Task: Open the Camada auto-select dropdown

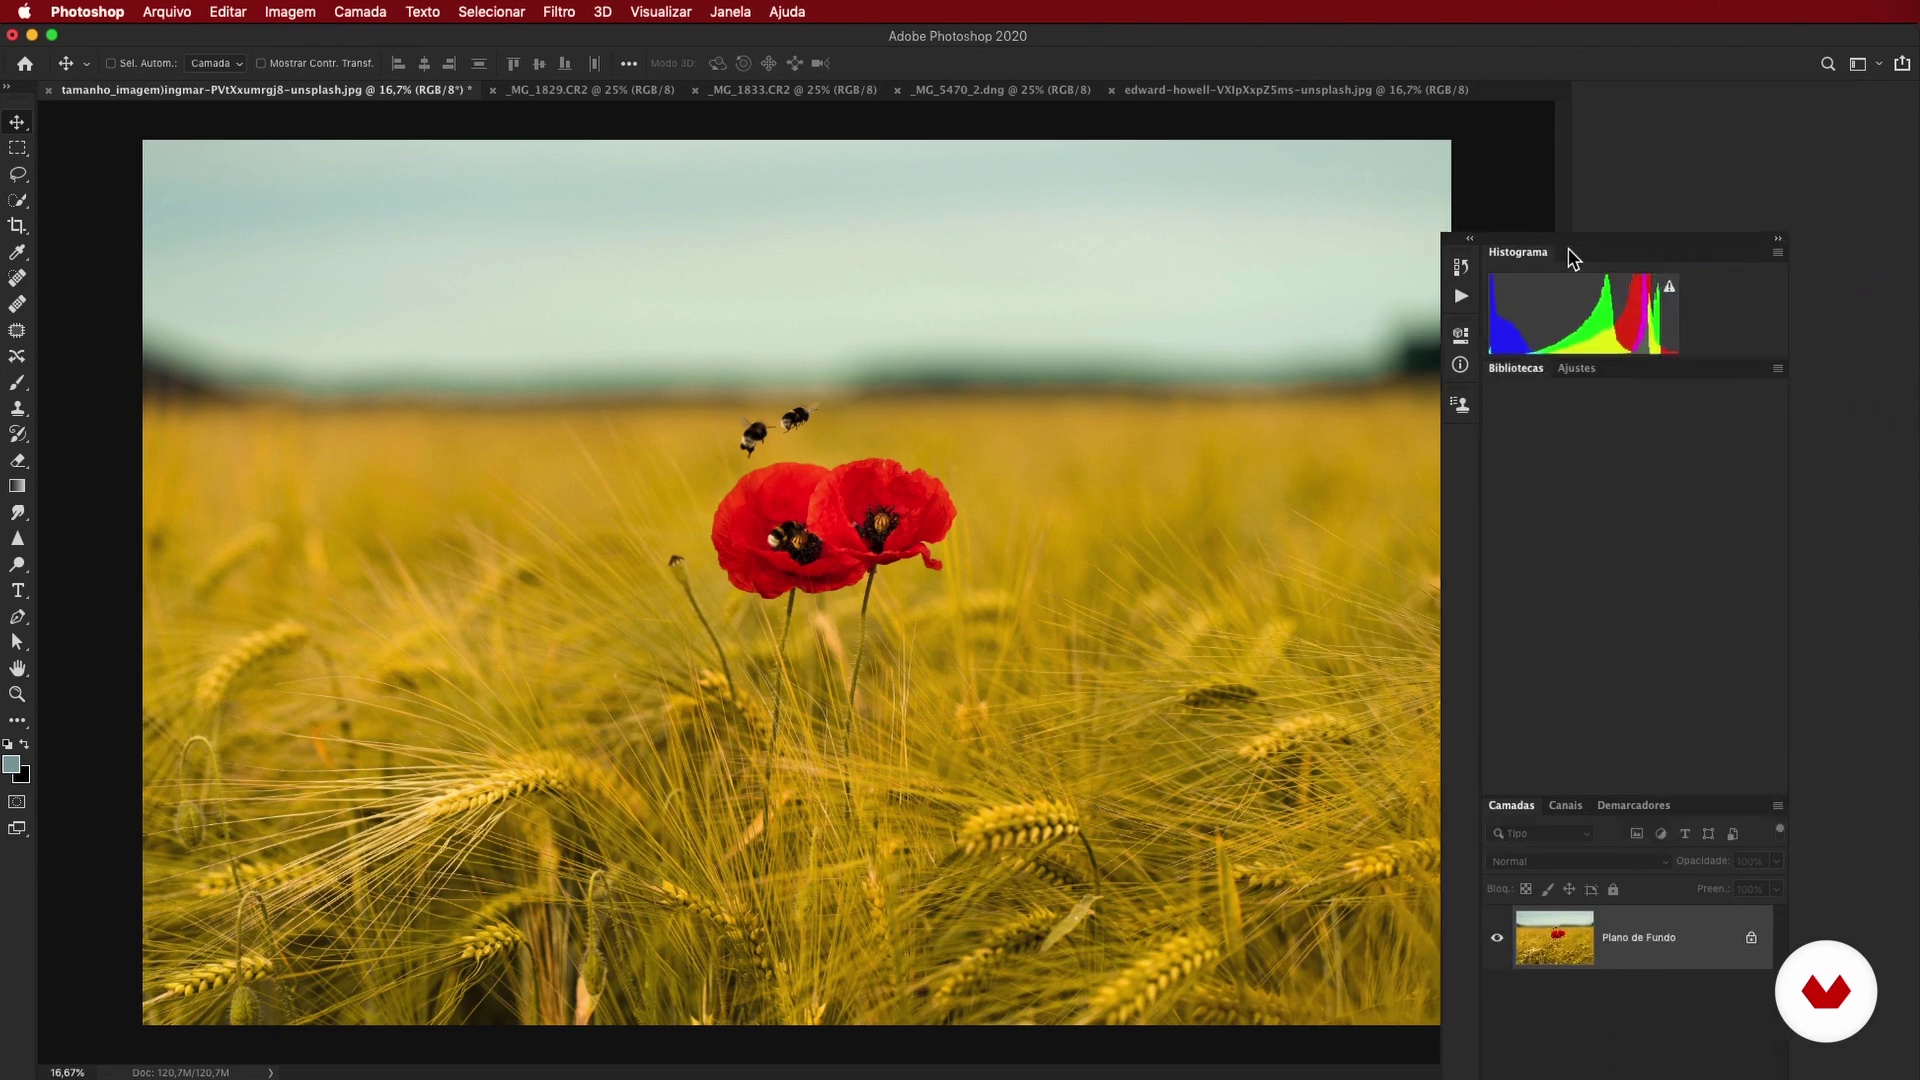Action: pyautogui.click(x=216, y=63)
